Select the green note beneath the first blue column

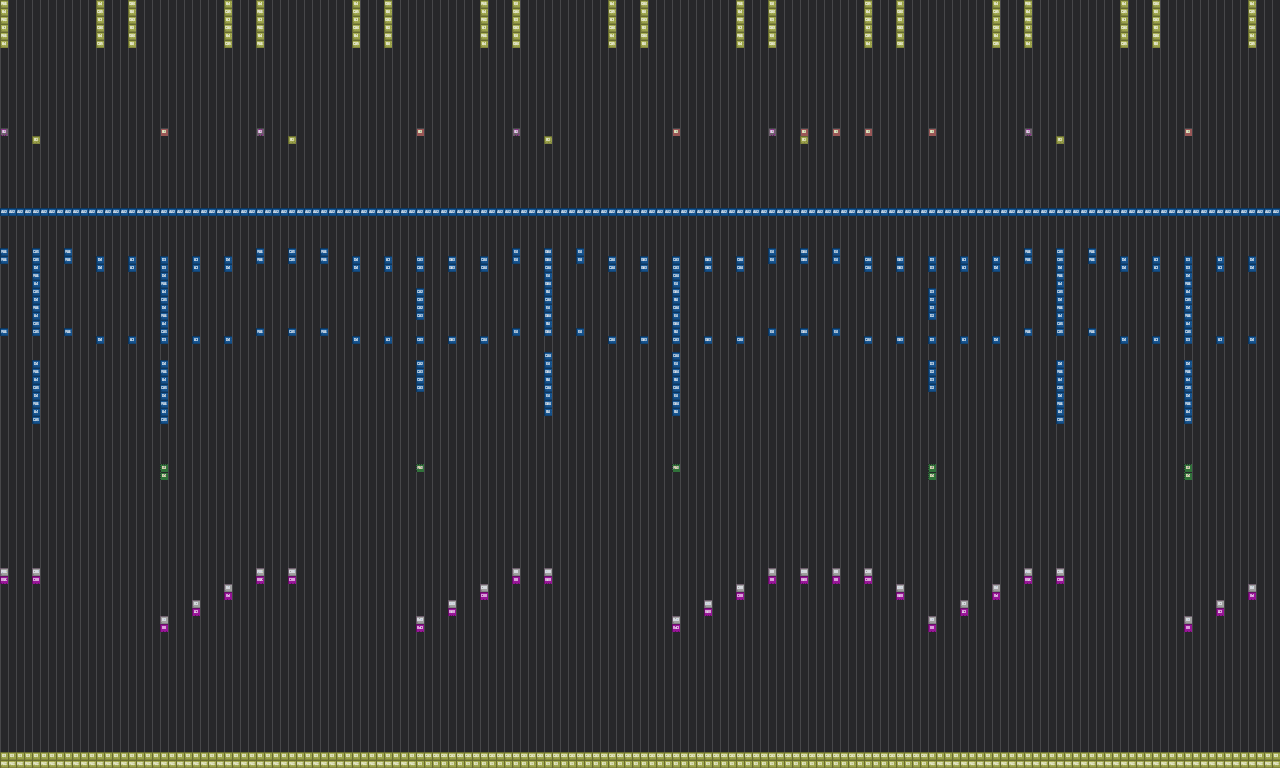164,472
